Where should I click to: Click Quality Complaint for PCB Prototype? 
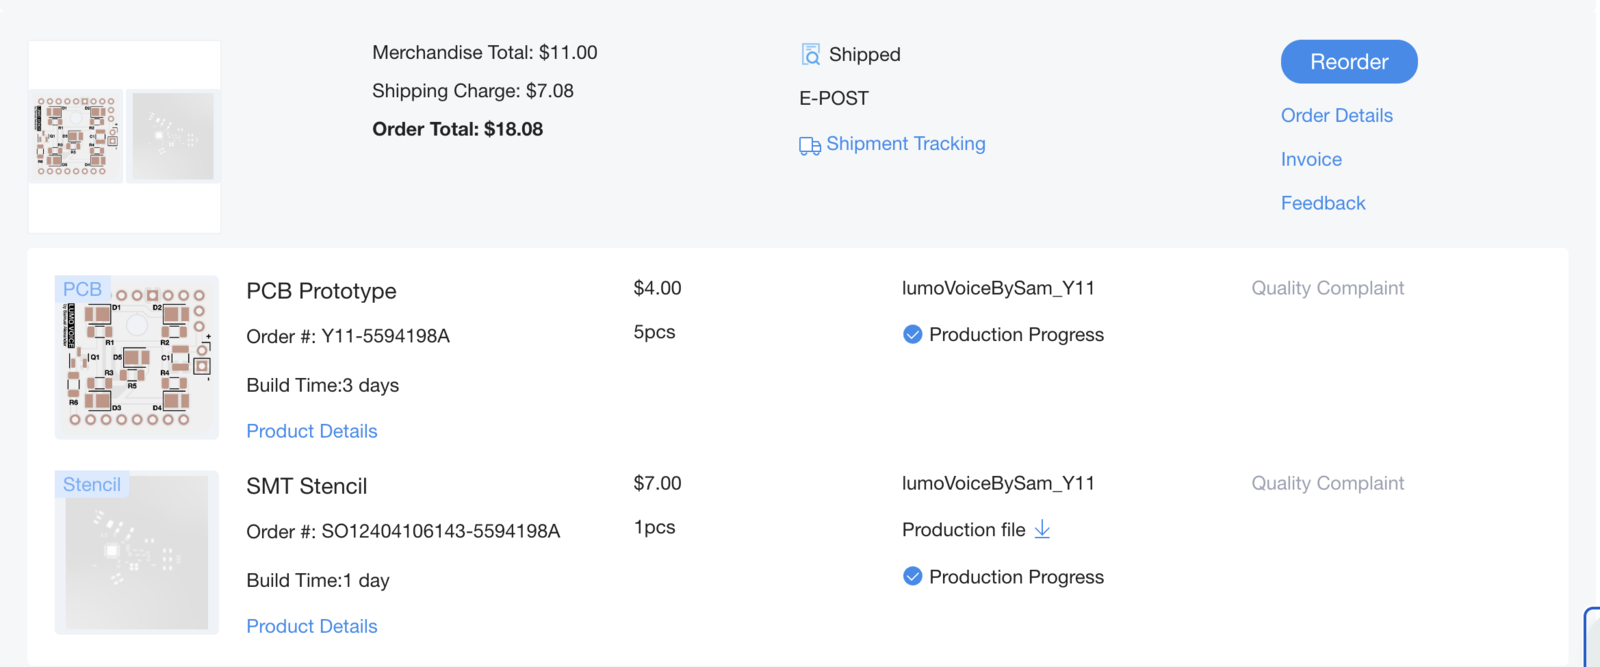click(1327, 288)
